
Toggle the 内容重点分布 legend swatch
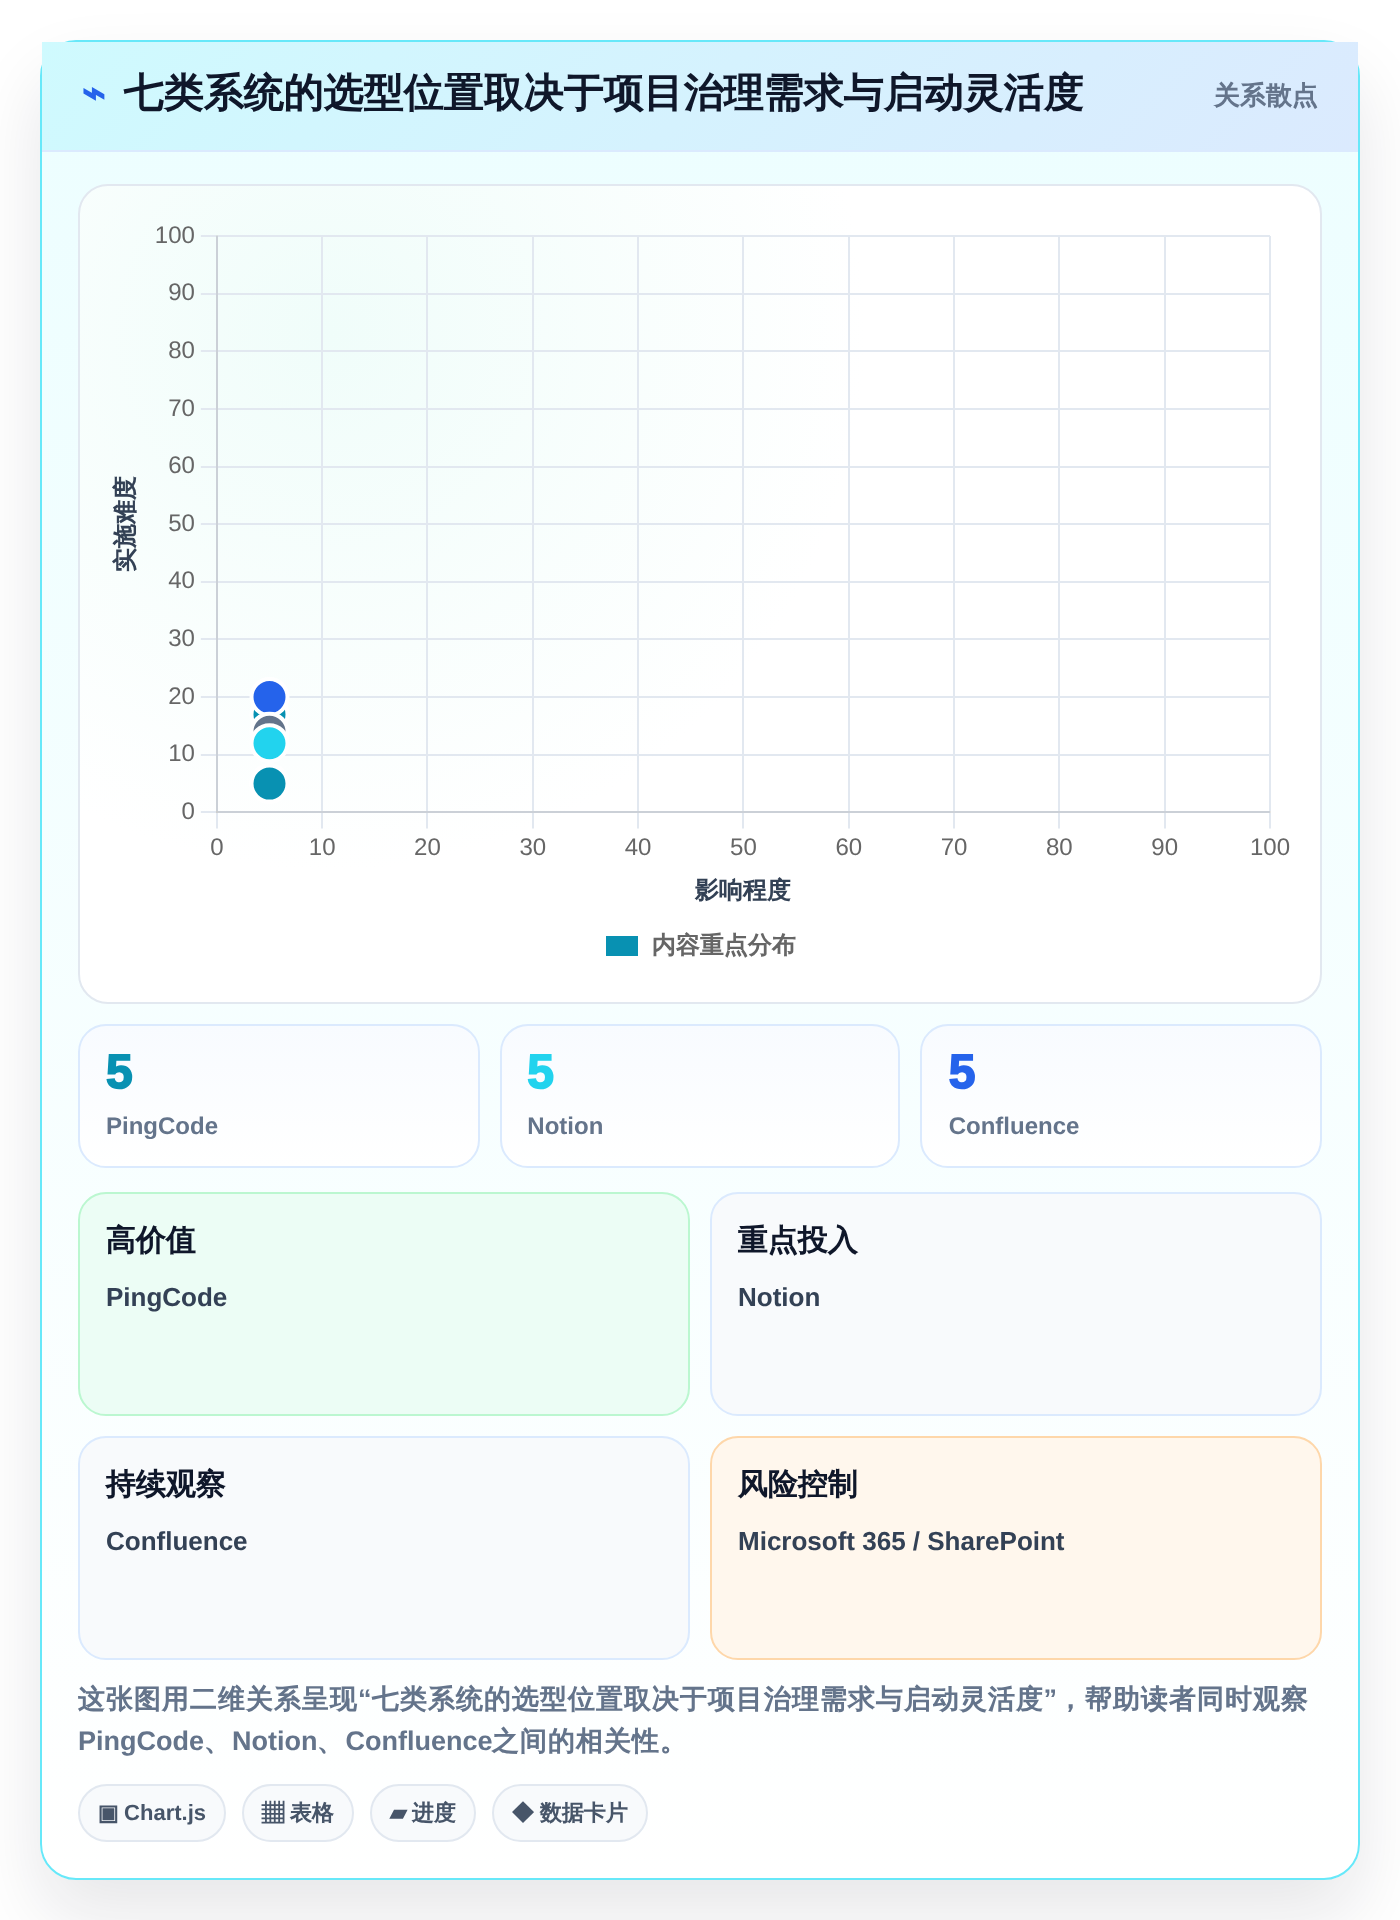pos(622,946)
